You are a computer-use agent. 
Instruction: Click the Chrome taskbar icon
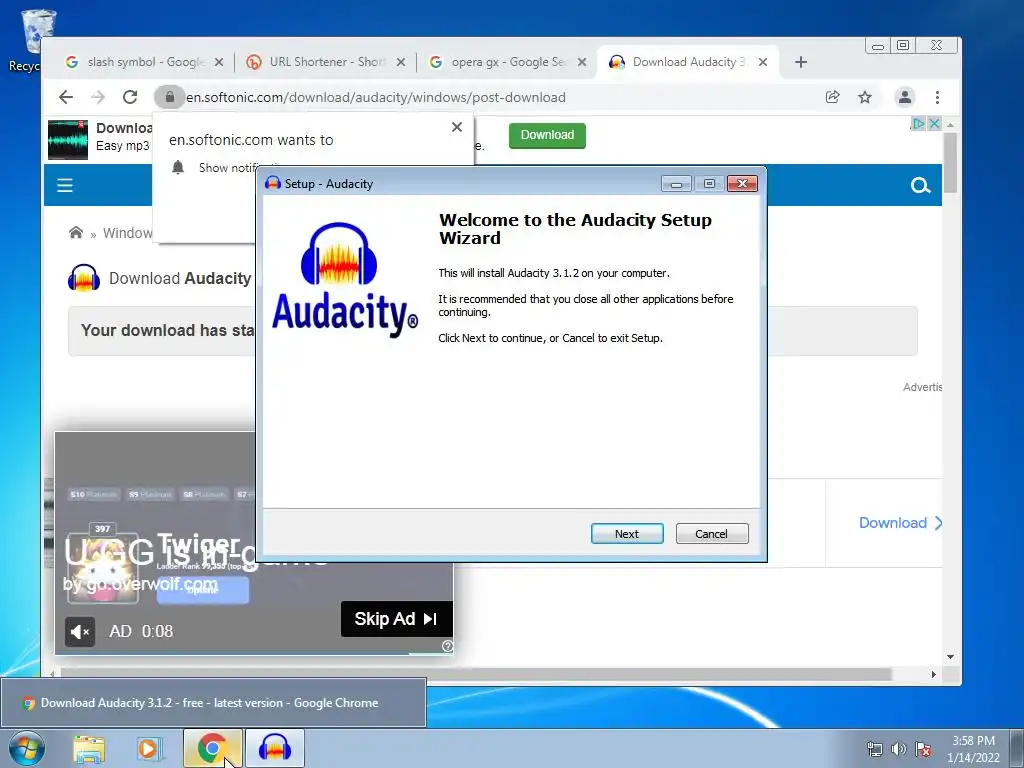[x=212, y=748]
